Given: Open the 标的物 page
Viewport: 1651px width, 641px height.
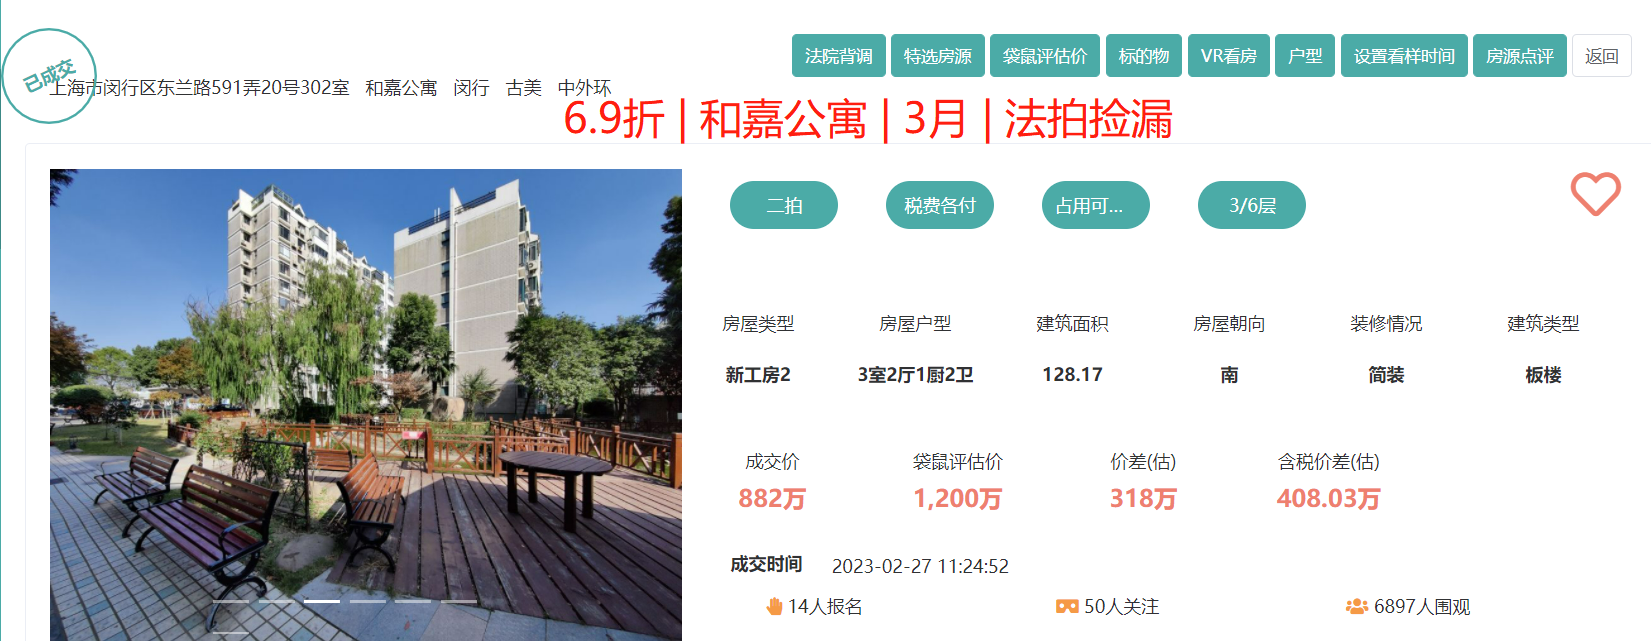Looking at the screenshot, I should (x=1143, y=56).
